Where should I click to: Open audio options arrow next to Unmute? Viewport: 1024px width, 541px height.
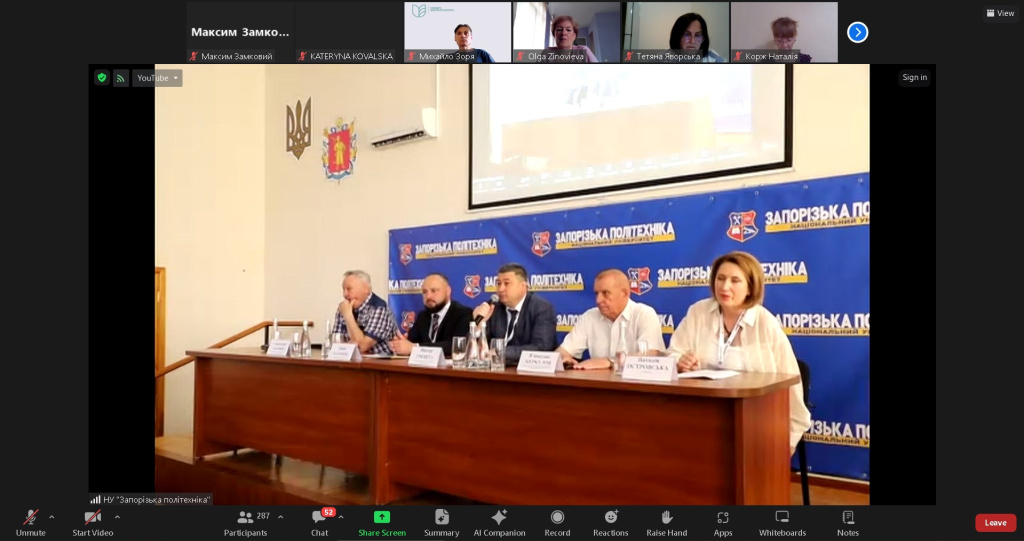[52, 517]
